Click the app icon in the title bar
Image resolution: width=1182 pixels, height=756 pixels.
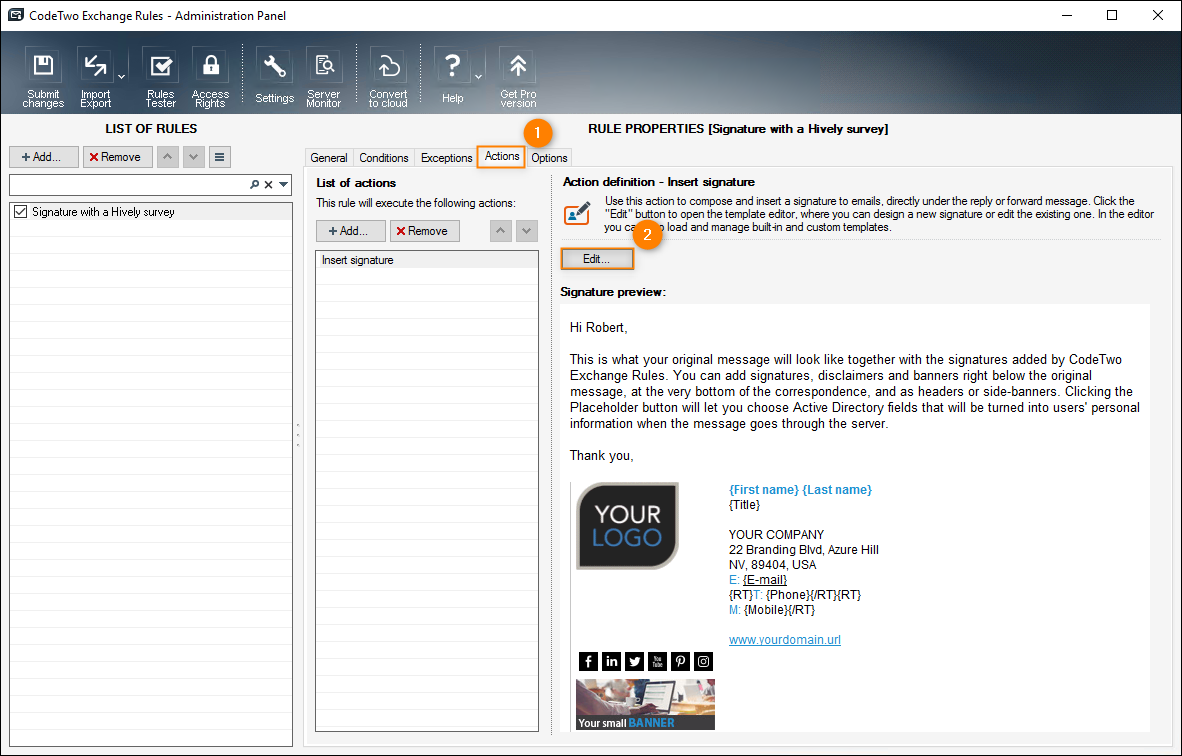pyautogui.click(x=15, y=15)
